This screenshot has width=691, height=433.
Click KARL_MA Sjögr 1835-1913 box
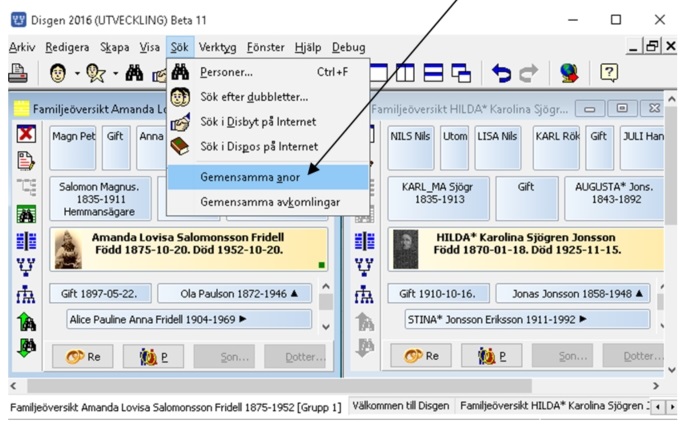438,199
